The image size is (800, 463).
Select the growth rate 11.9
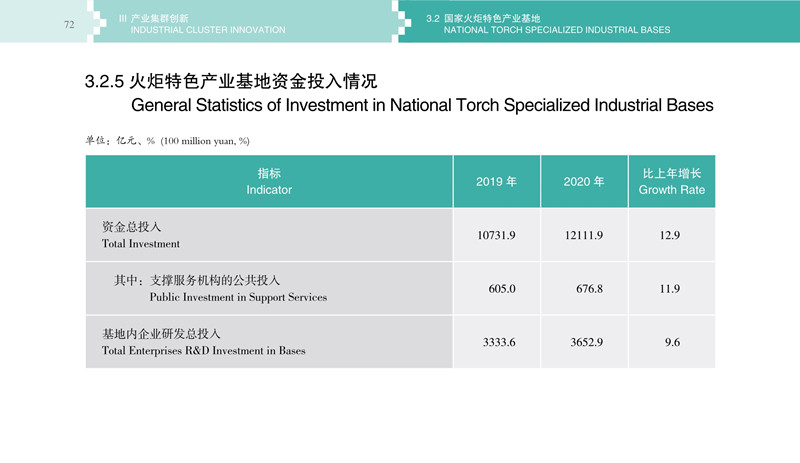(x=670, y=289)
